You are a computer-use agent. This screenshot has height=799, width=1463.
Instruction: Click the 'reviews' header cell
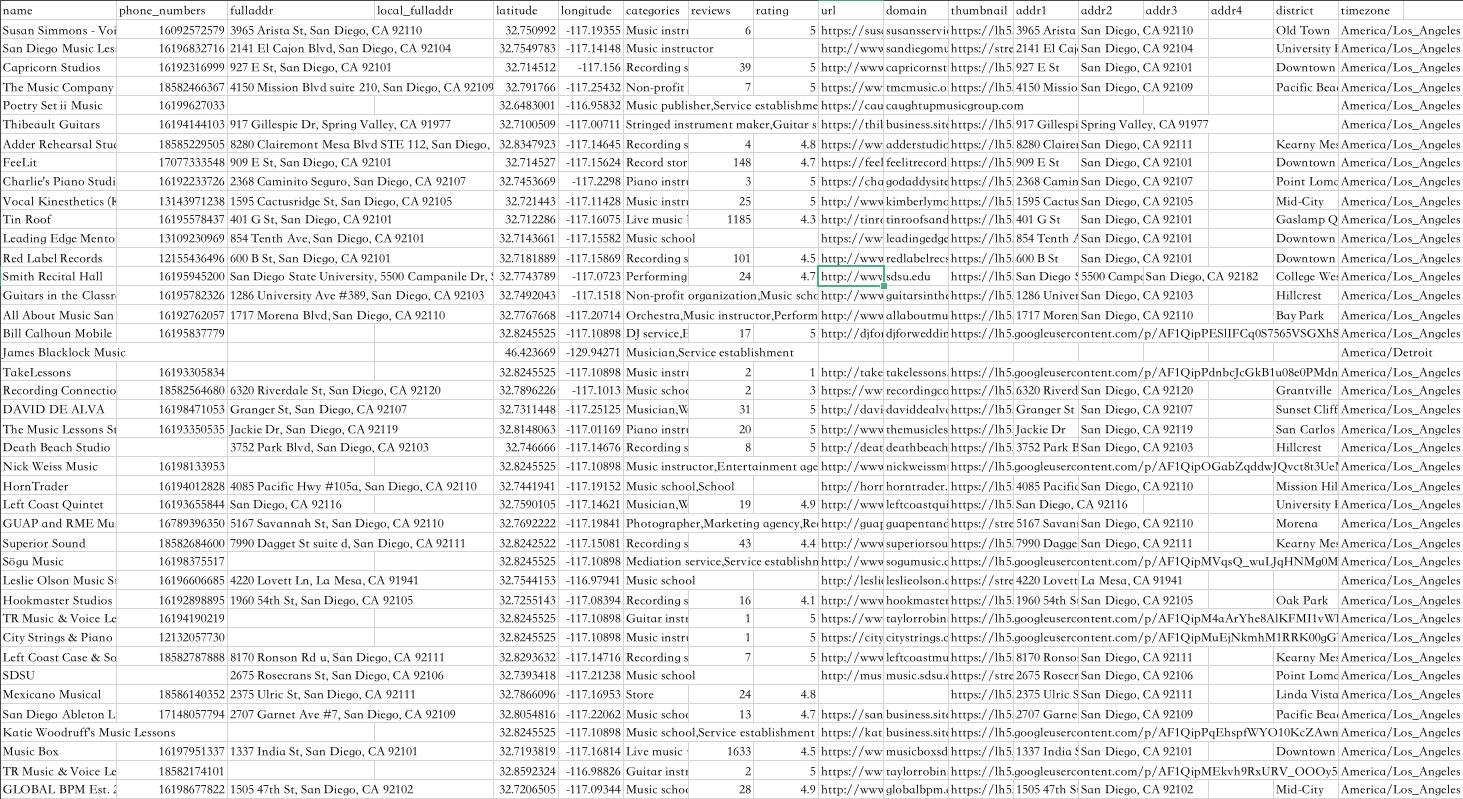tap(720, 10)
